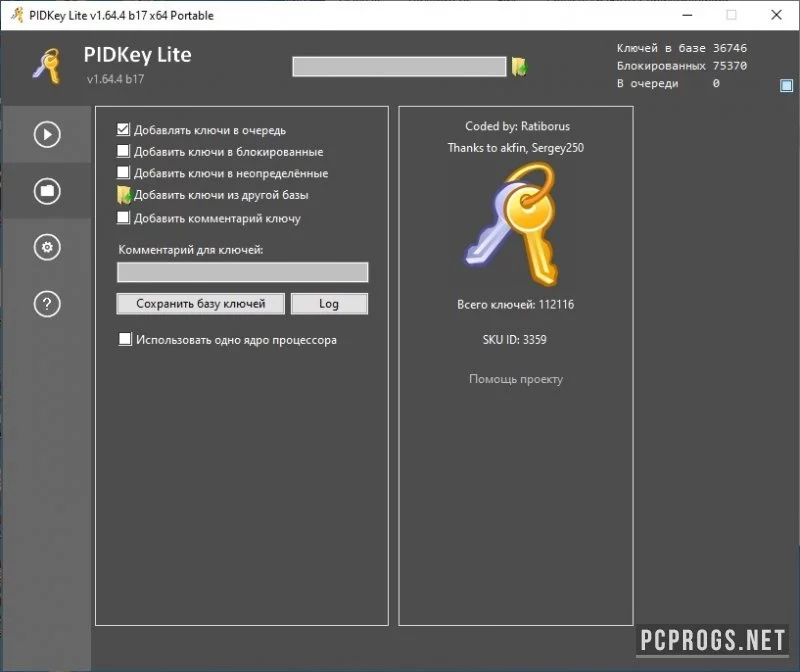Click the 'v1.64.4 b17' version text
The height and width of the screenshot is (672, 800).
pos(115,79)
